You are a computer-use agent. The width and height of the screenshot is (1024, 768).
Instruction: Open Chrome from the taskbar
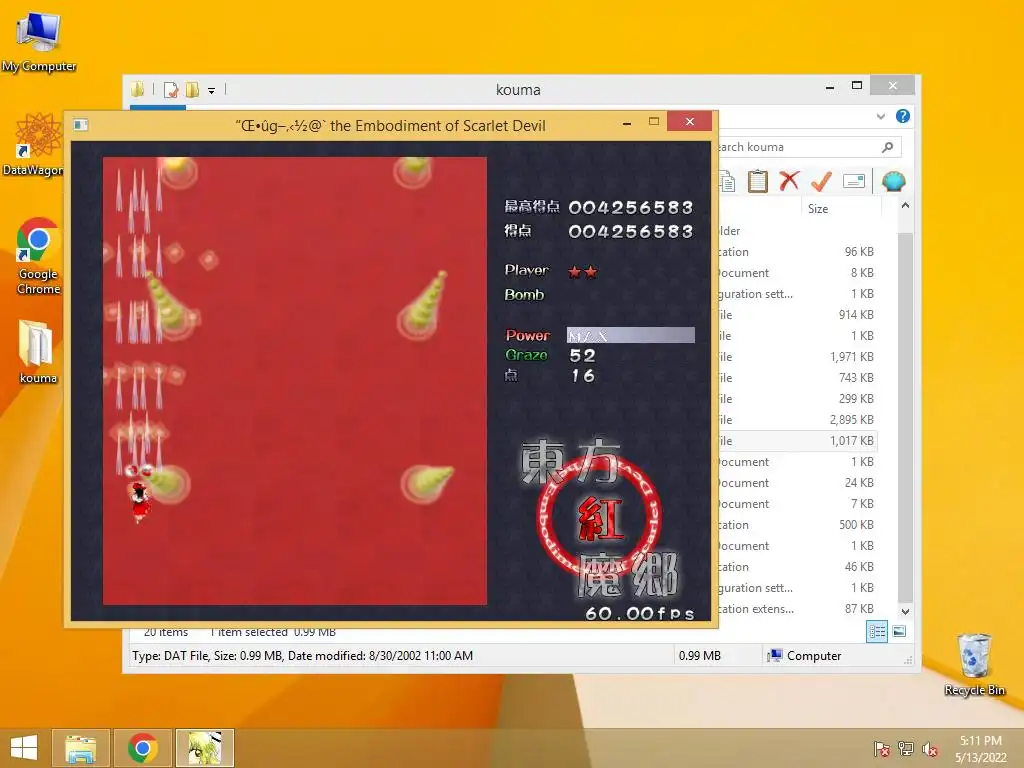click(142, 748)
